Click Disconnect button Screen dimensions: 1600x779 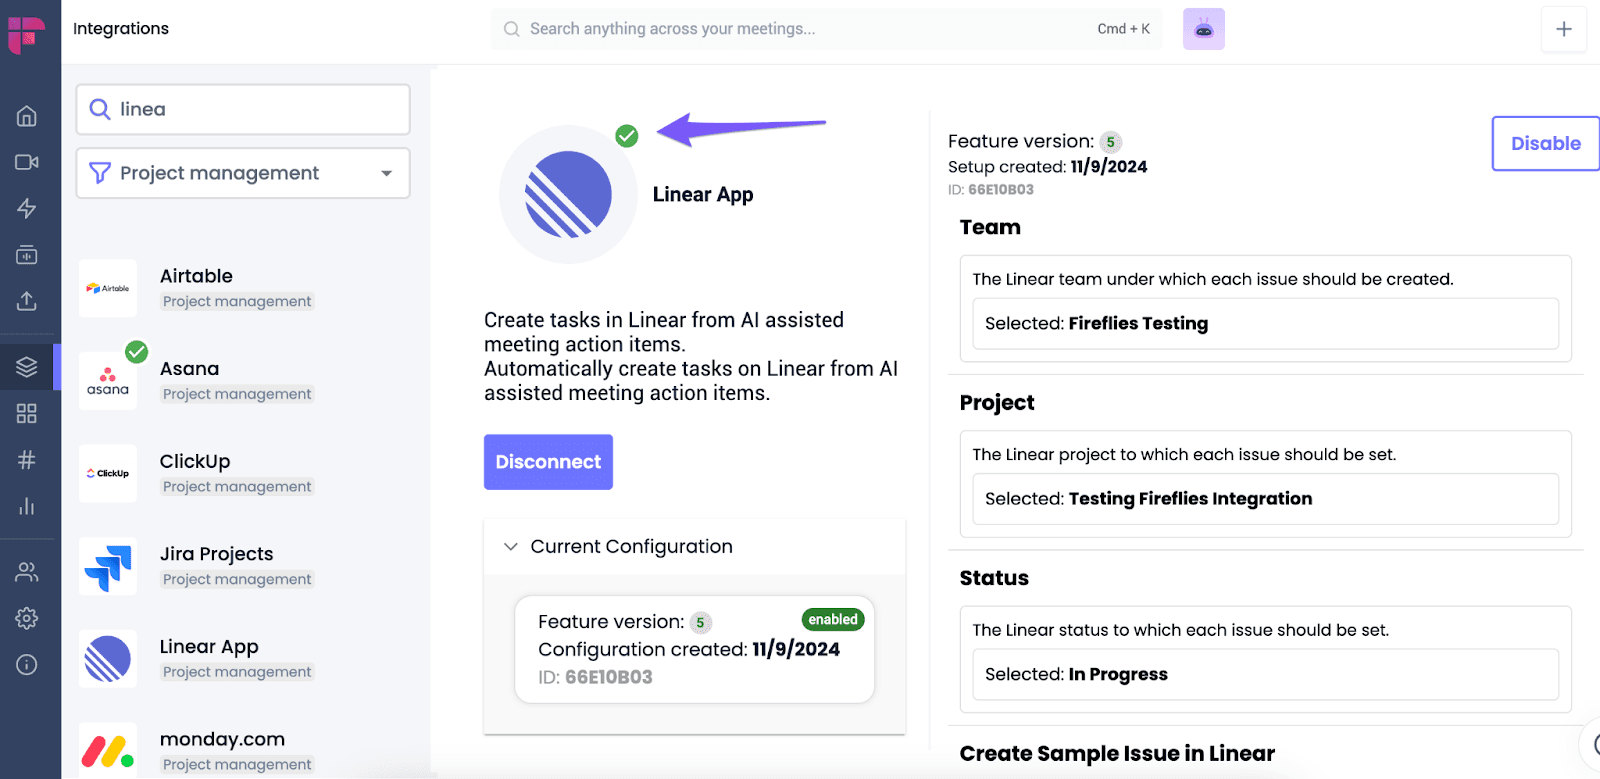tap(548, 462)
